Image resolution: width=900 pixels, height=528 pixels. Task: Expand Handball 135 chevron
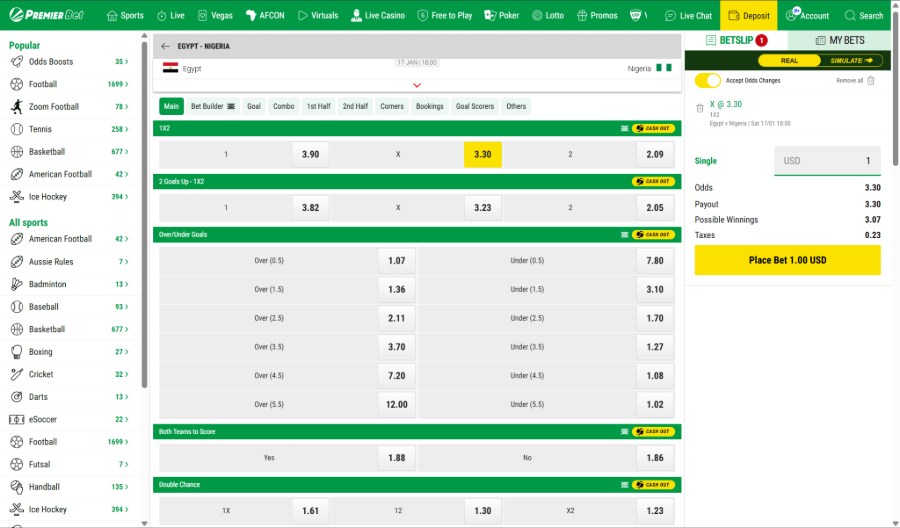(x=126, y=487)
